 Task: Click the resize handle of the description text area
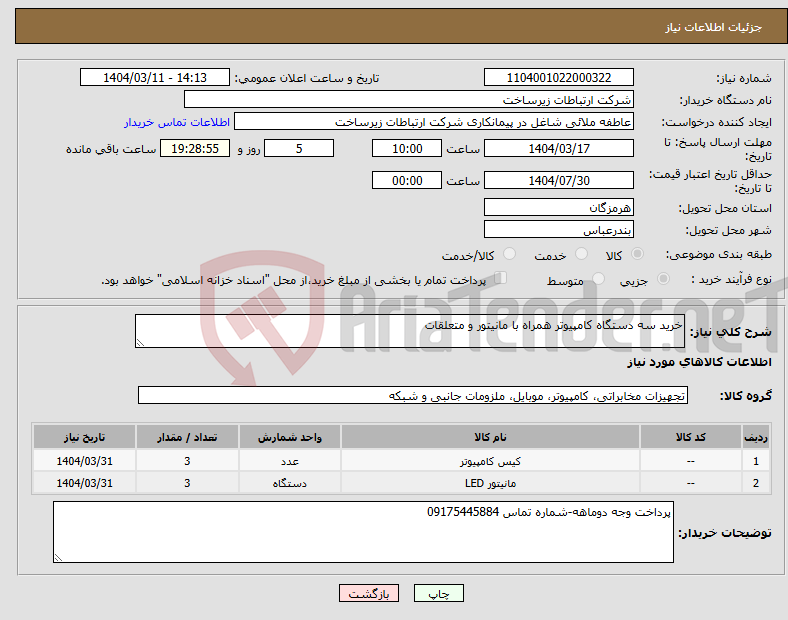(x=140, y=343)
